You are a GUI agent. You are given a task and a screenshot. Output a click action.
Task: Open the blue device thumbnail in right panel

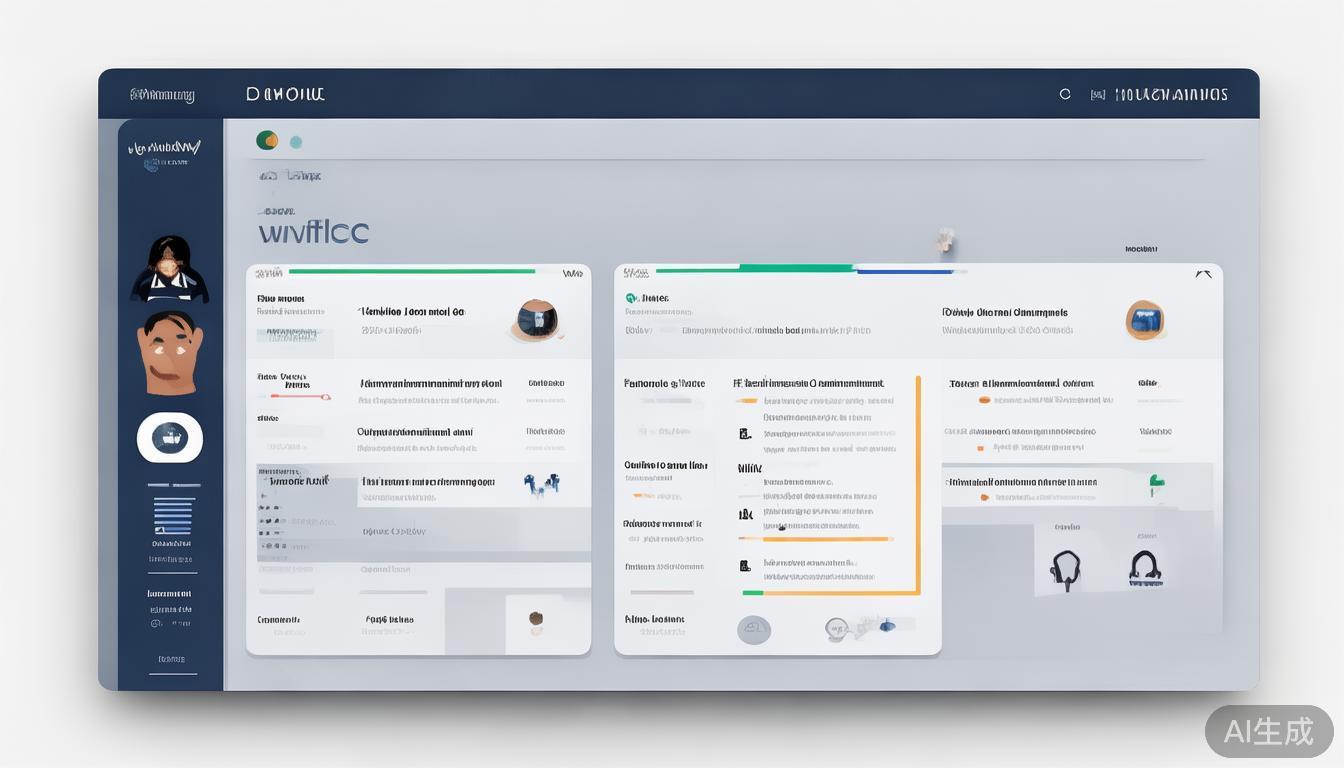pyautogui.click(x=1144, y=319)
